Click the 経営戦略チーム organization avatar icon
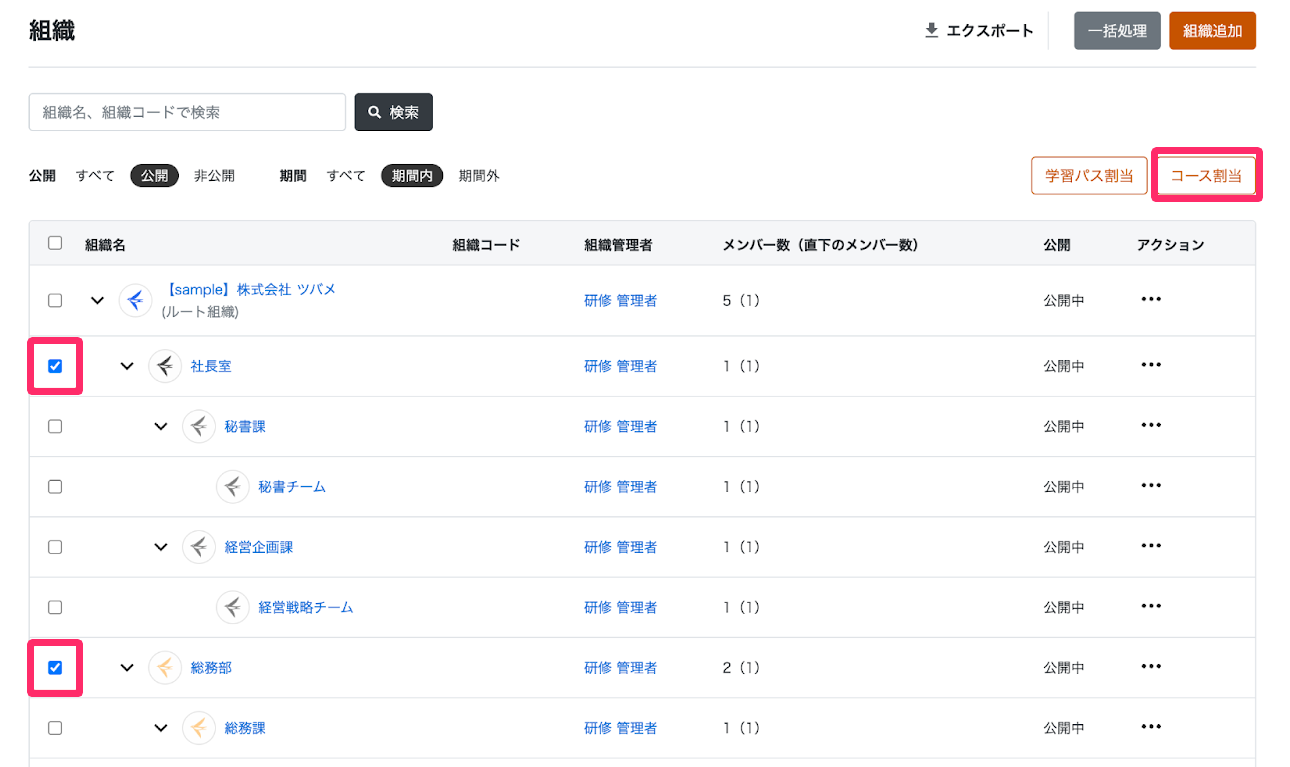 click(x=233, y=607)
